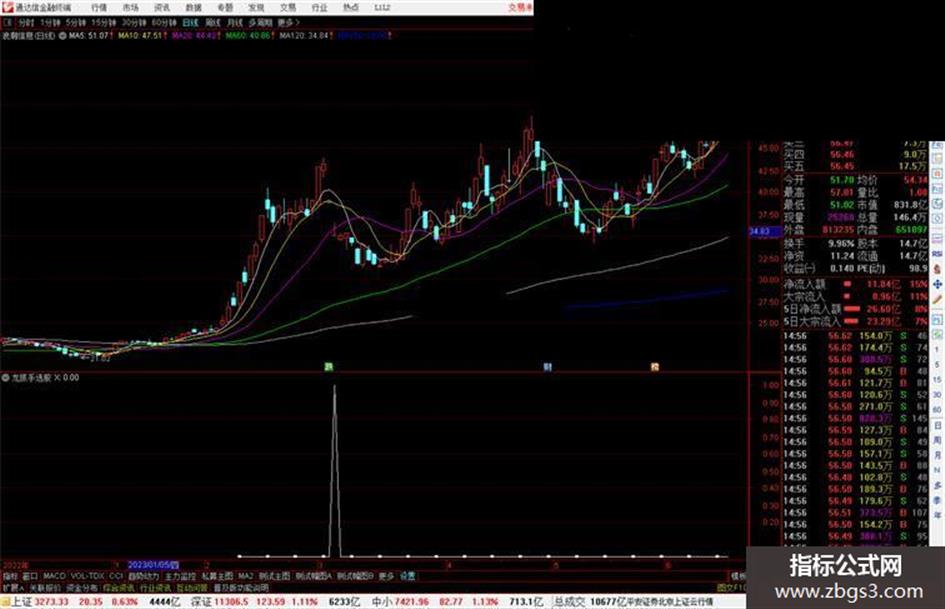Open the 市场 menu

click(x=130, y=7)
